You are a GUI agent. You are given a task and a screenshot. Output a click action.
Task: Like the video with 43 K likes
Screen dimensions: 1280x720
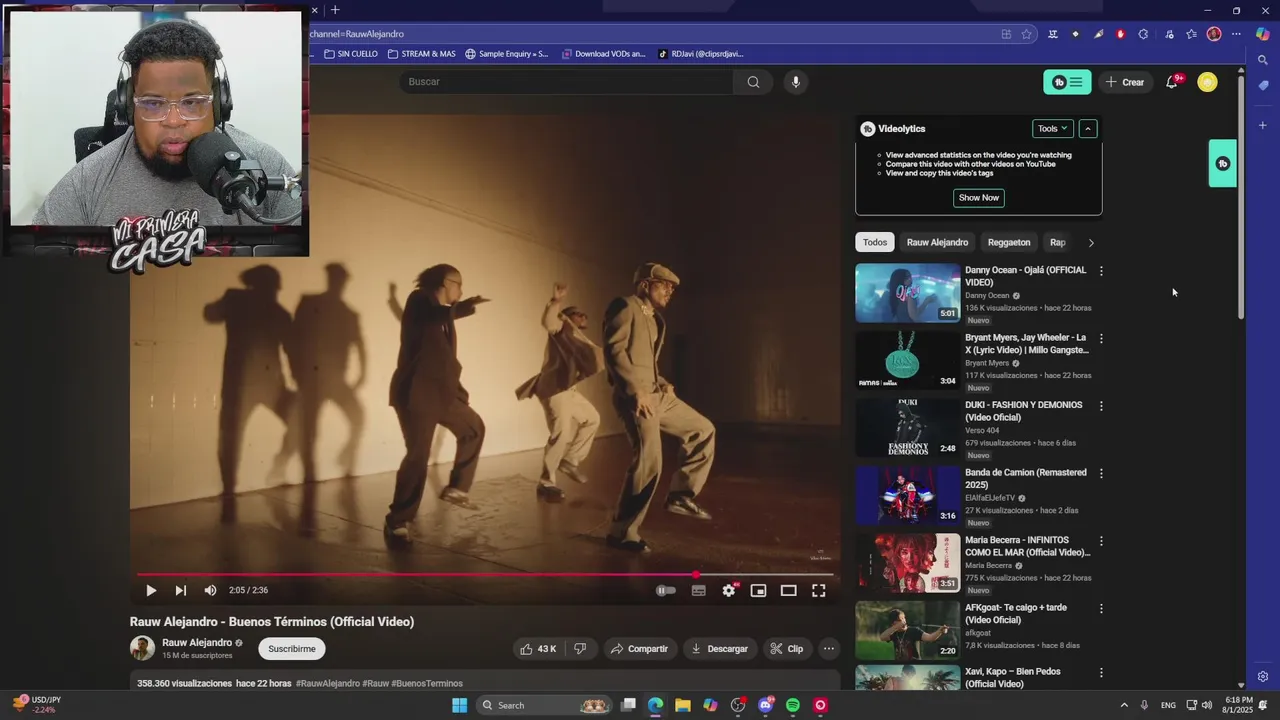point(538,649)
